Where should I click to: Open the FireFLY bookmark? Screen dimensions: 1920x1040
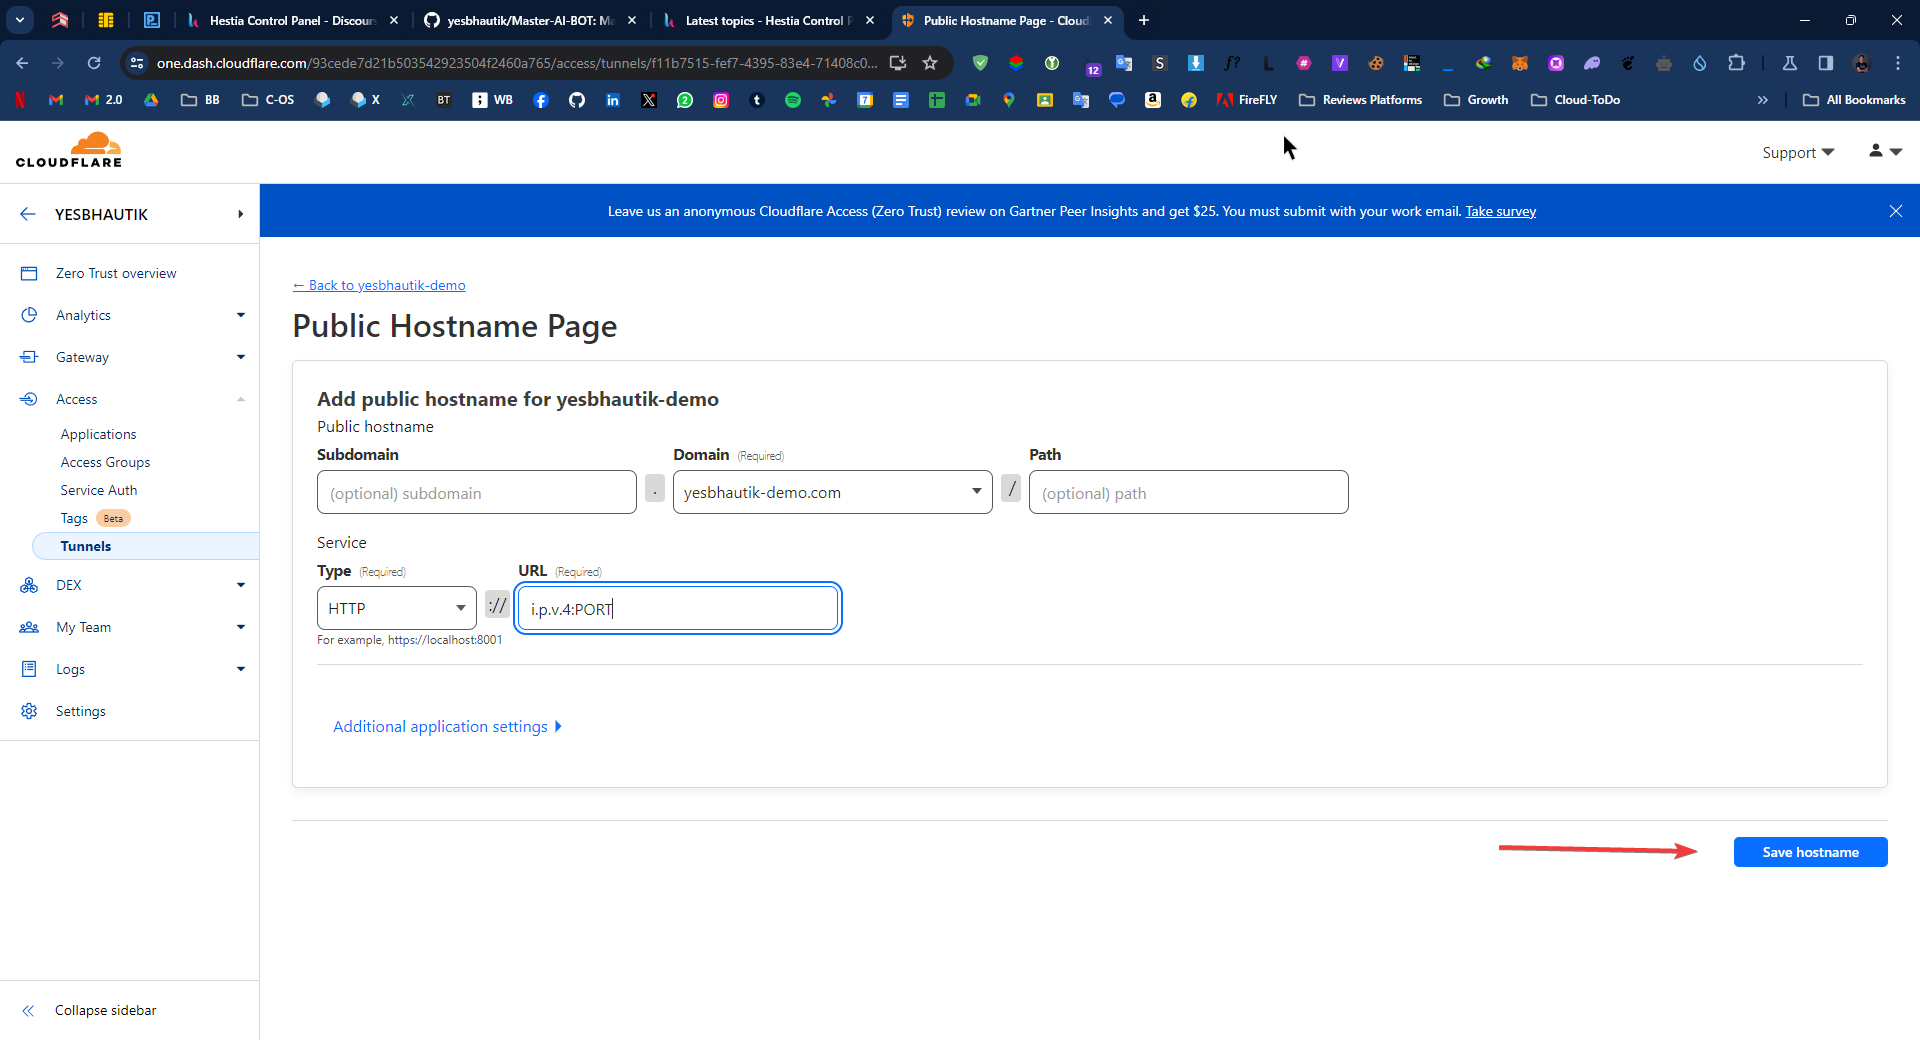[x=1247, y=100]
